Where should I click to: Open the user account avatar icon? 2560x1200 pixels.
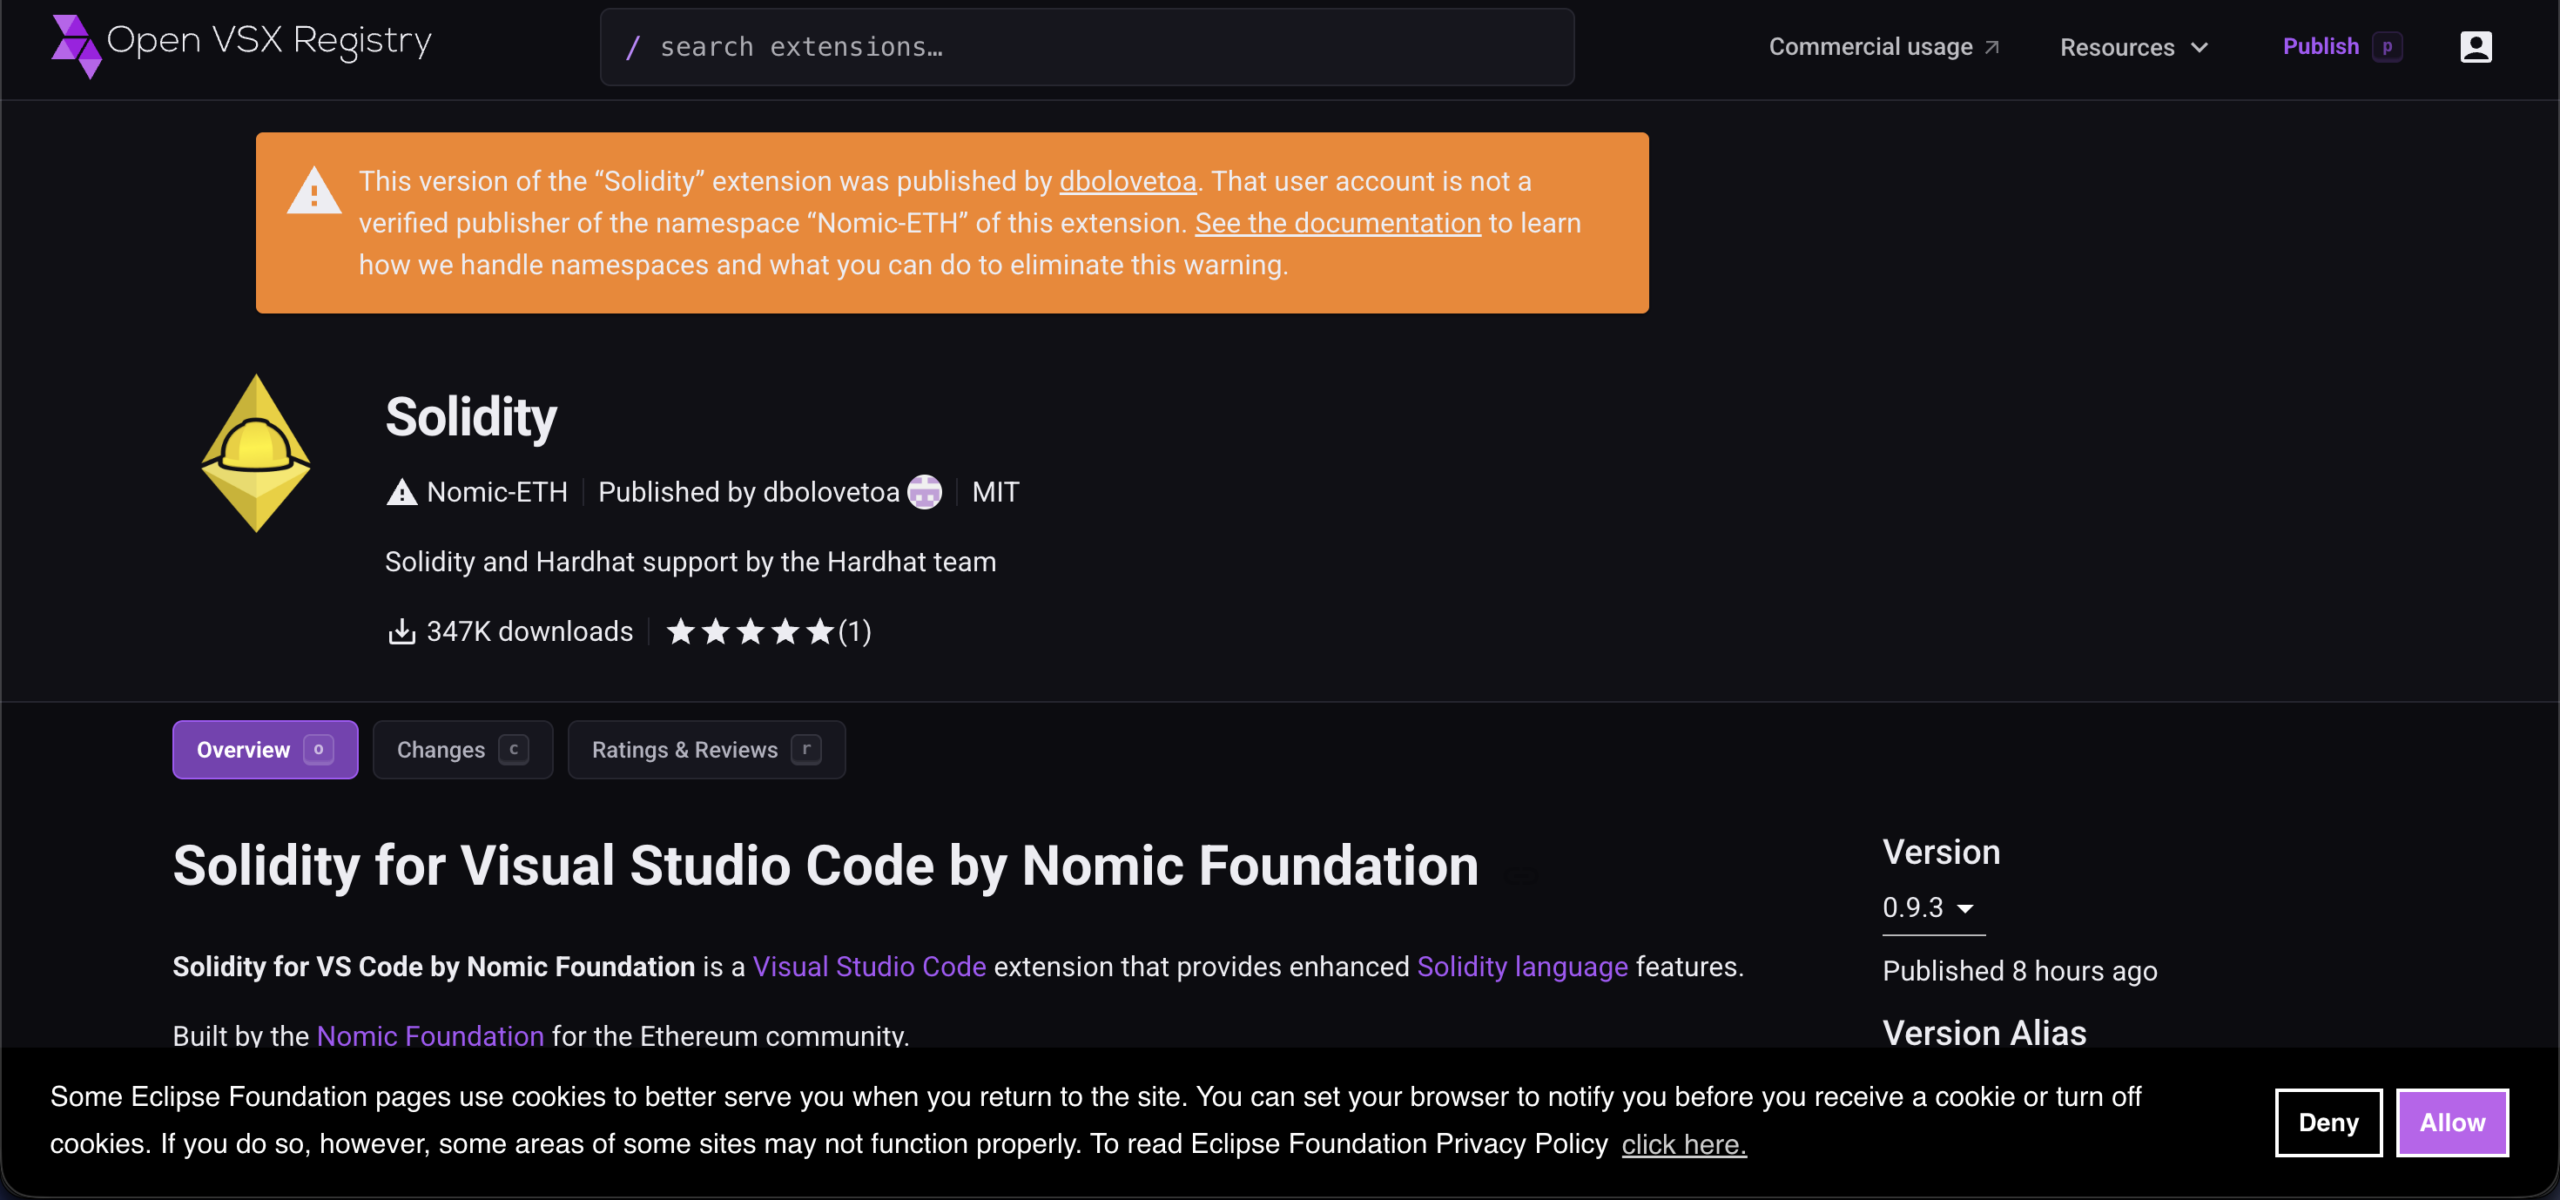click(2475, 47)
